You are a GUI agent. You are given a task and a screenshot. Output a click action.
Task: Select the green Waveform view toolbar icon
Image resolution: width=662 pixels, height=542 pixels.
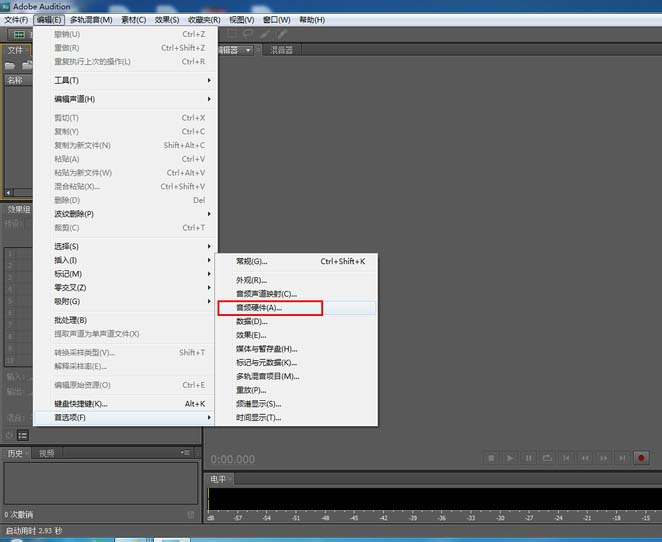click(x=19, y=35)
